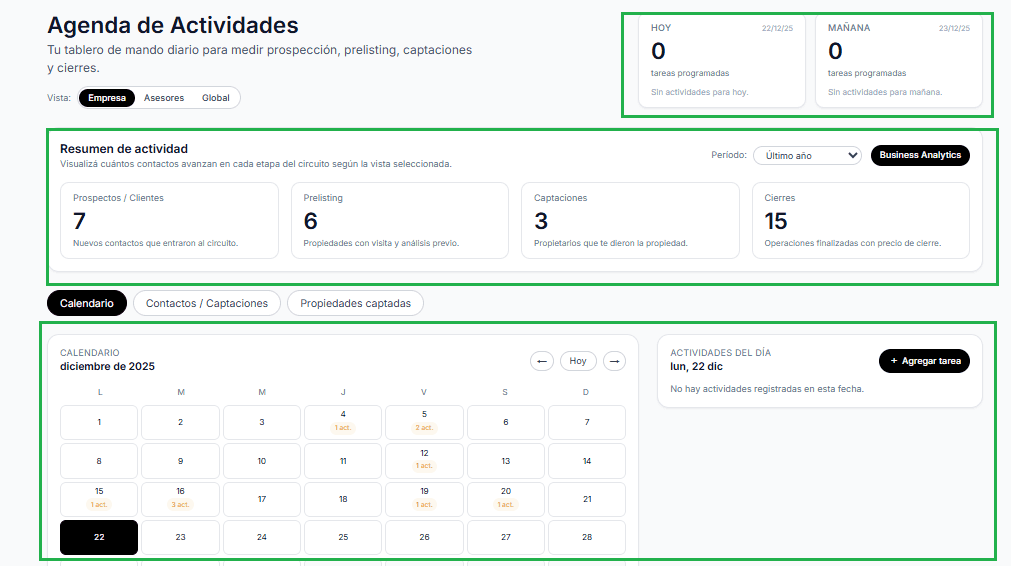Click the 22/12/25 date in HOY card
1011x566 pixels.
777,28
